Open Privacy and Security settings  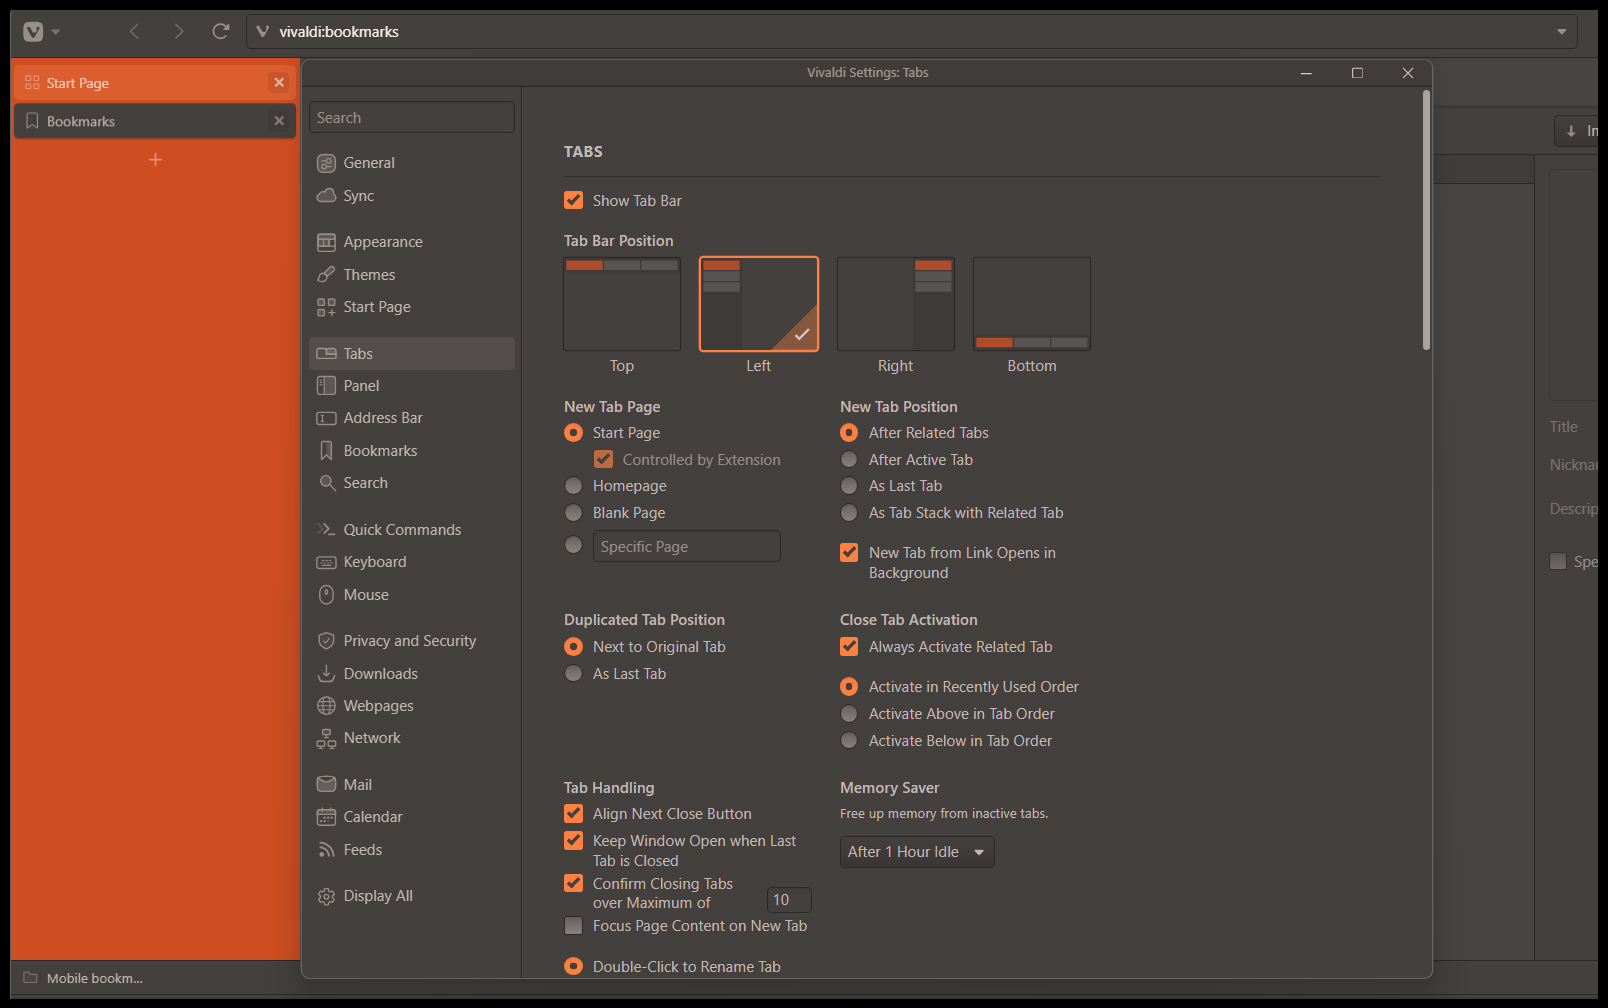(412, 641)
